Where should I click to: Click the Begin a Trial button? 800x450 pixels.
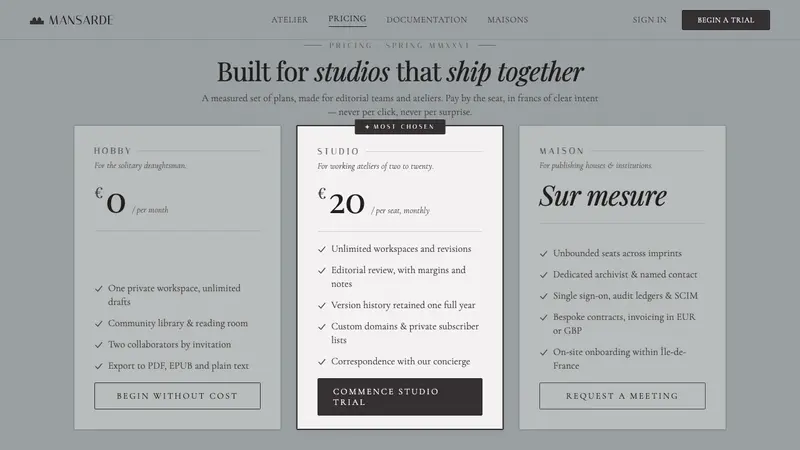pos(726,20)
